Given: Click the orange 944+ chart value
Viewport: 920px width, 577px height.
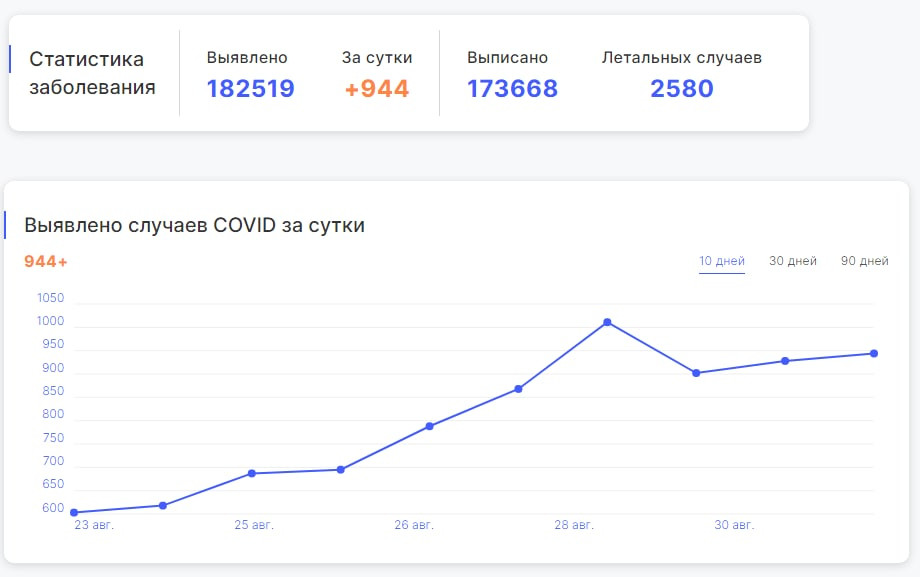Looking at the screenshot, I should (x=46, y=261).
